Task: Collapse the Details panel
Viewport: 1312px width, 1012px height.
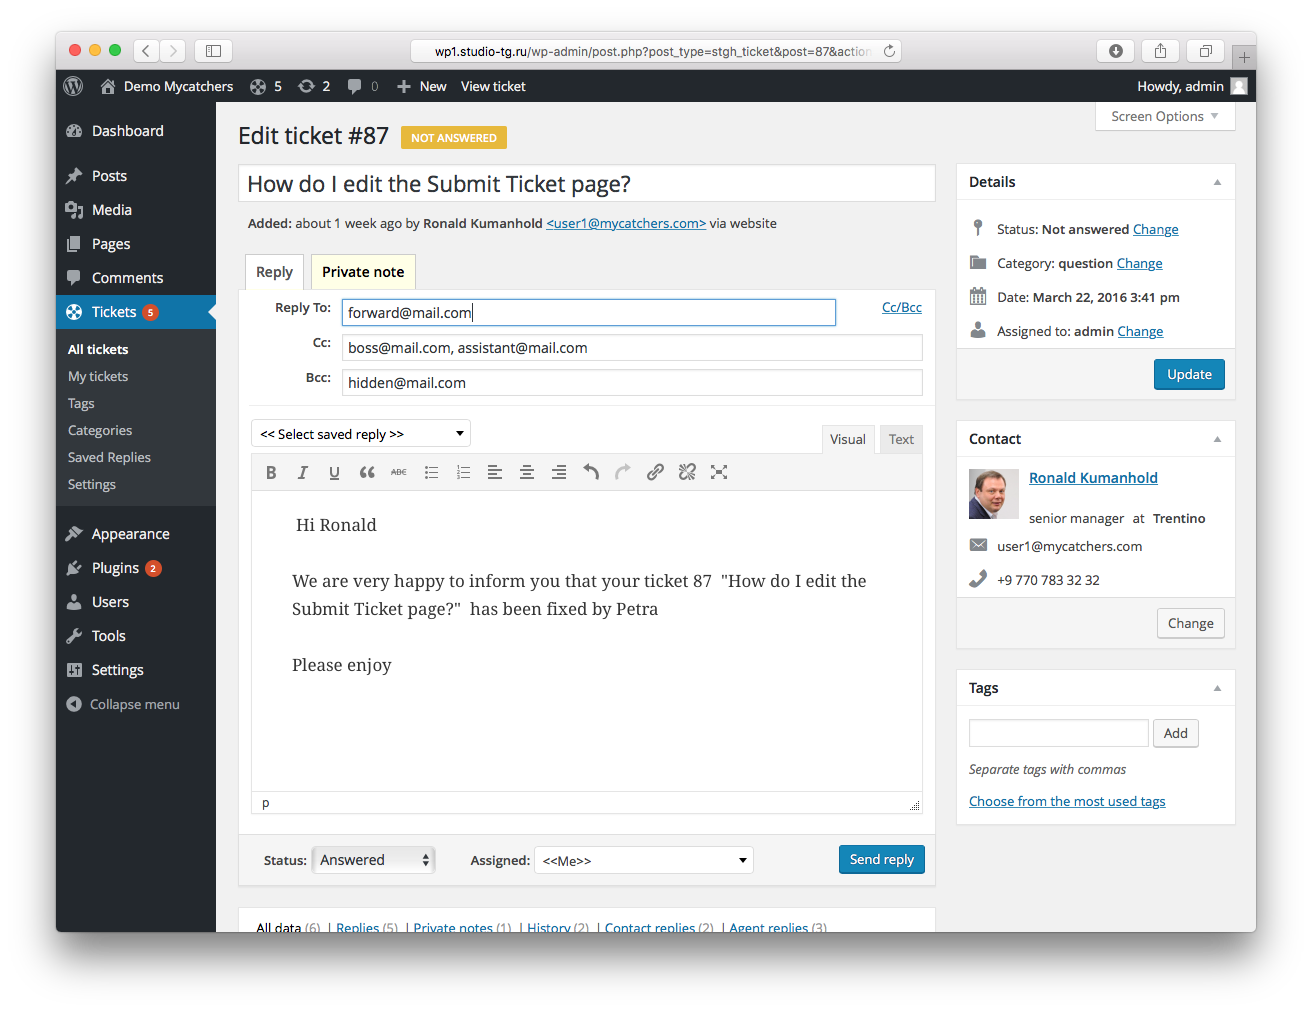Action: click(1217, 182)
